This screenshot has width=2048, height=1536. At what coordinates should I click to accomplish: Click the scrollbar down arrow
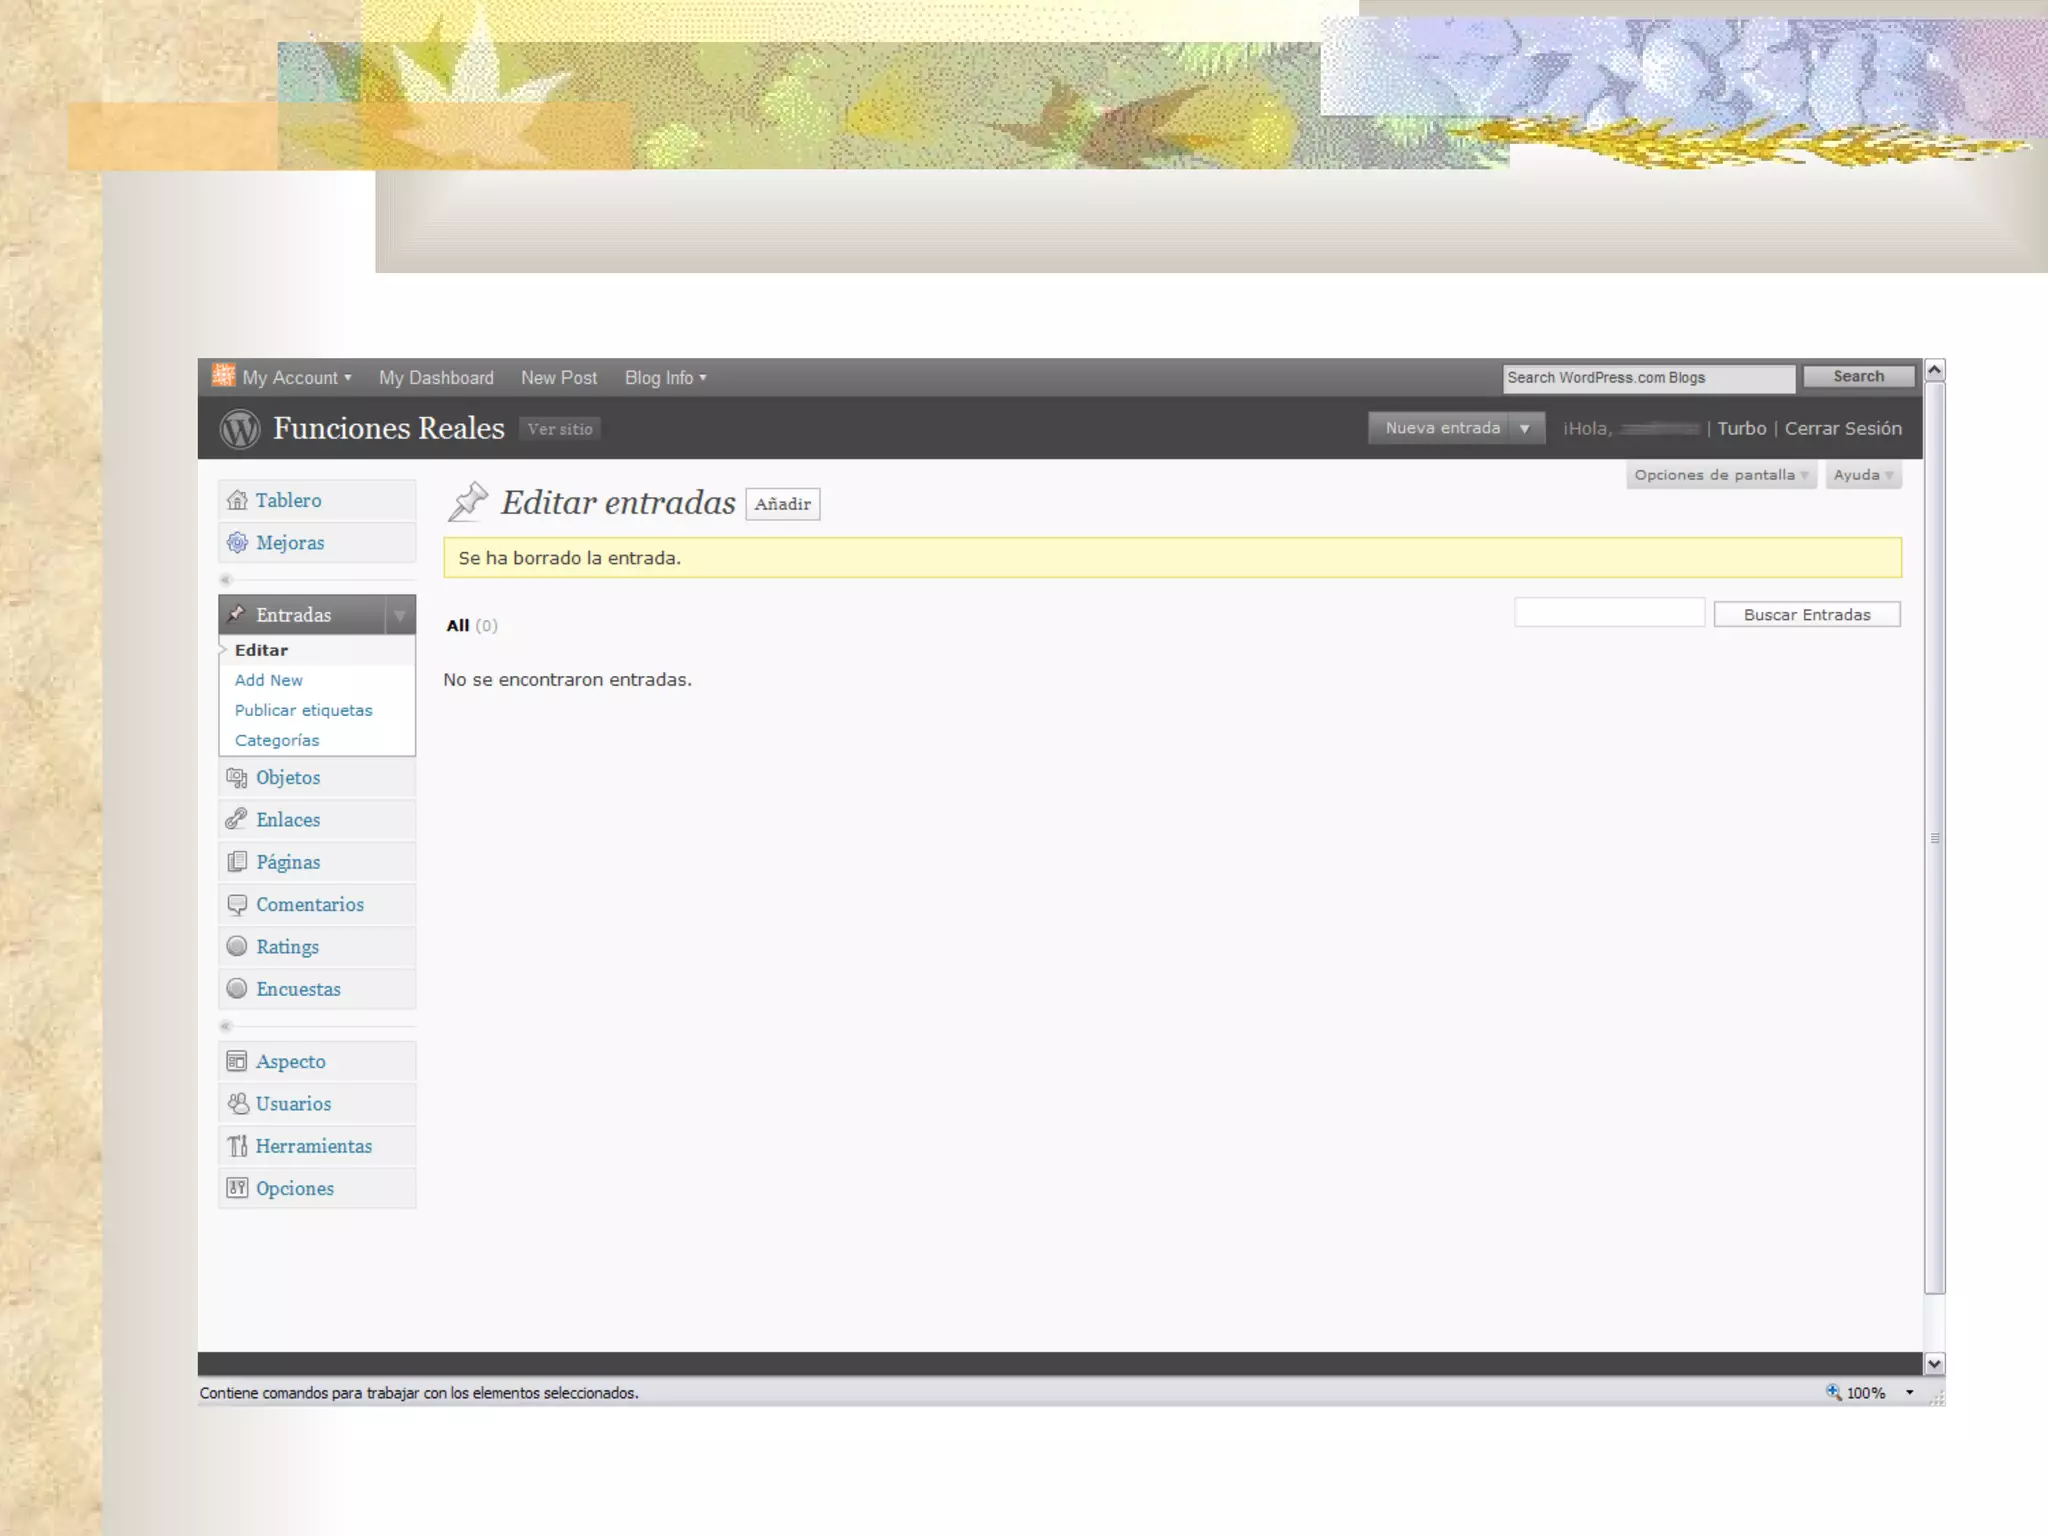point(1934,1364)
